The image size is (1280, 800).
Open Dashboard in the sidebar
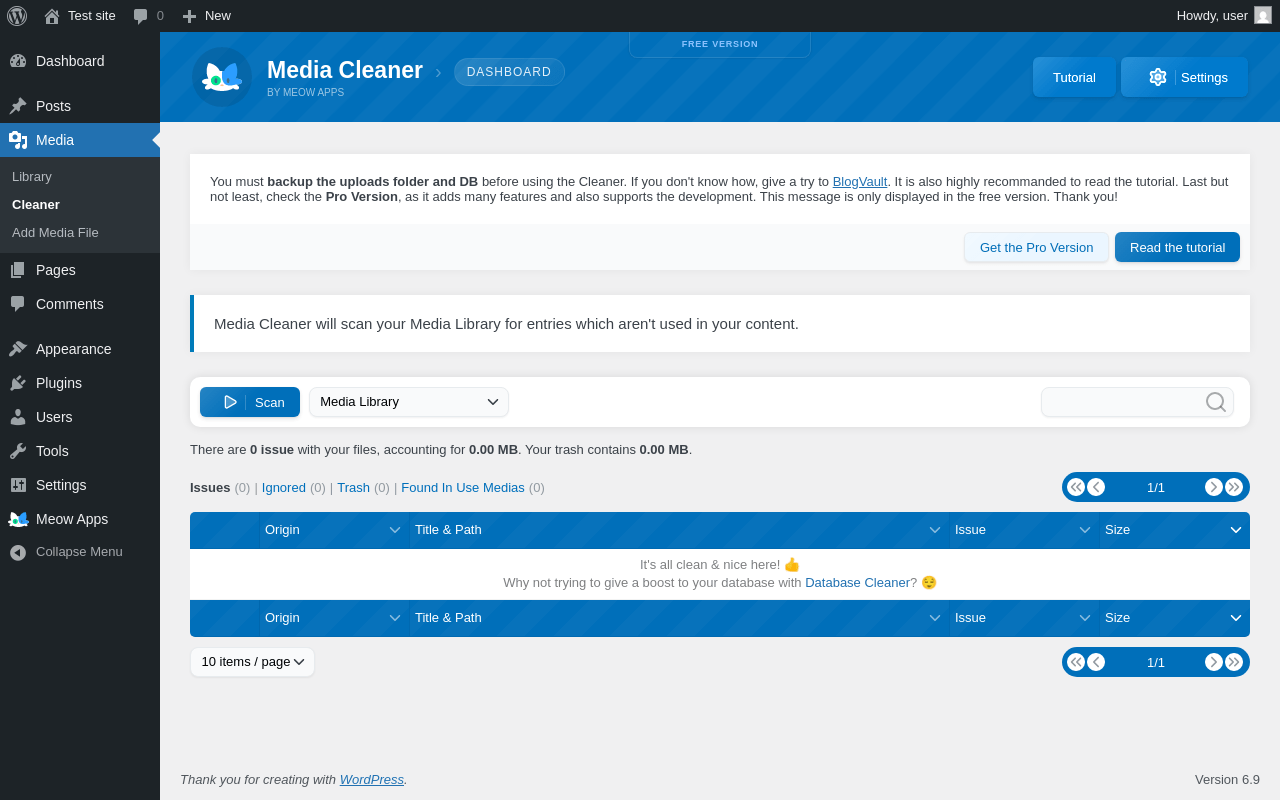point(80,61)
